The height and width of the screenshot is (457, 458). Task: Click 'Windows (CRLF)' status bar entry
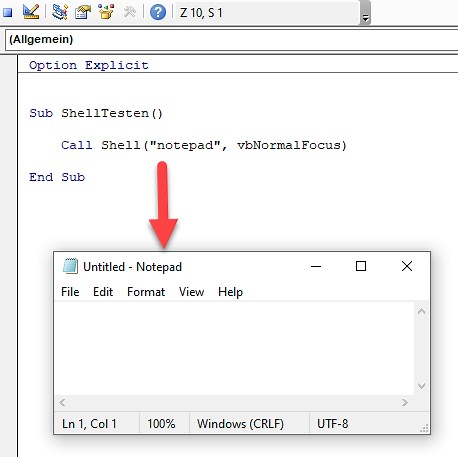[240, 424]
